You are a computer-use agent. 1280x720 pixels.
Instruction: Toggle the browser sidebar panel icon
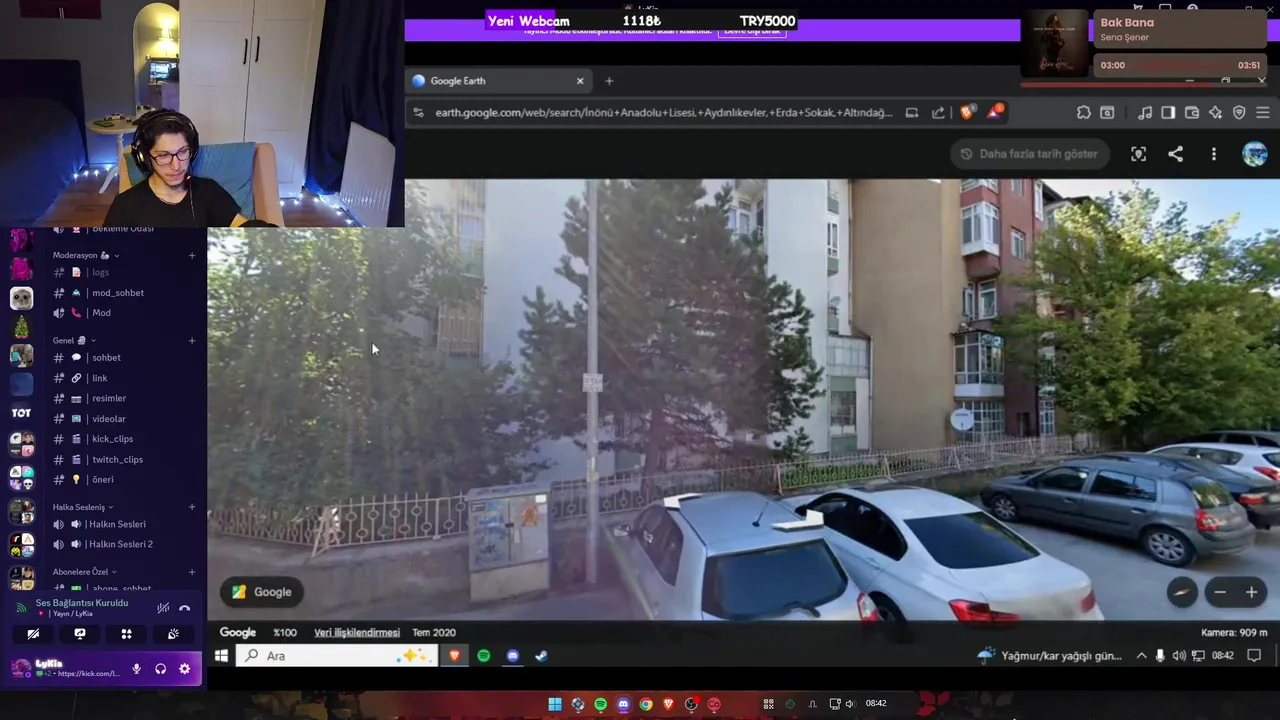click(x=1168, y=113)
